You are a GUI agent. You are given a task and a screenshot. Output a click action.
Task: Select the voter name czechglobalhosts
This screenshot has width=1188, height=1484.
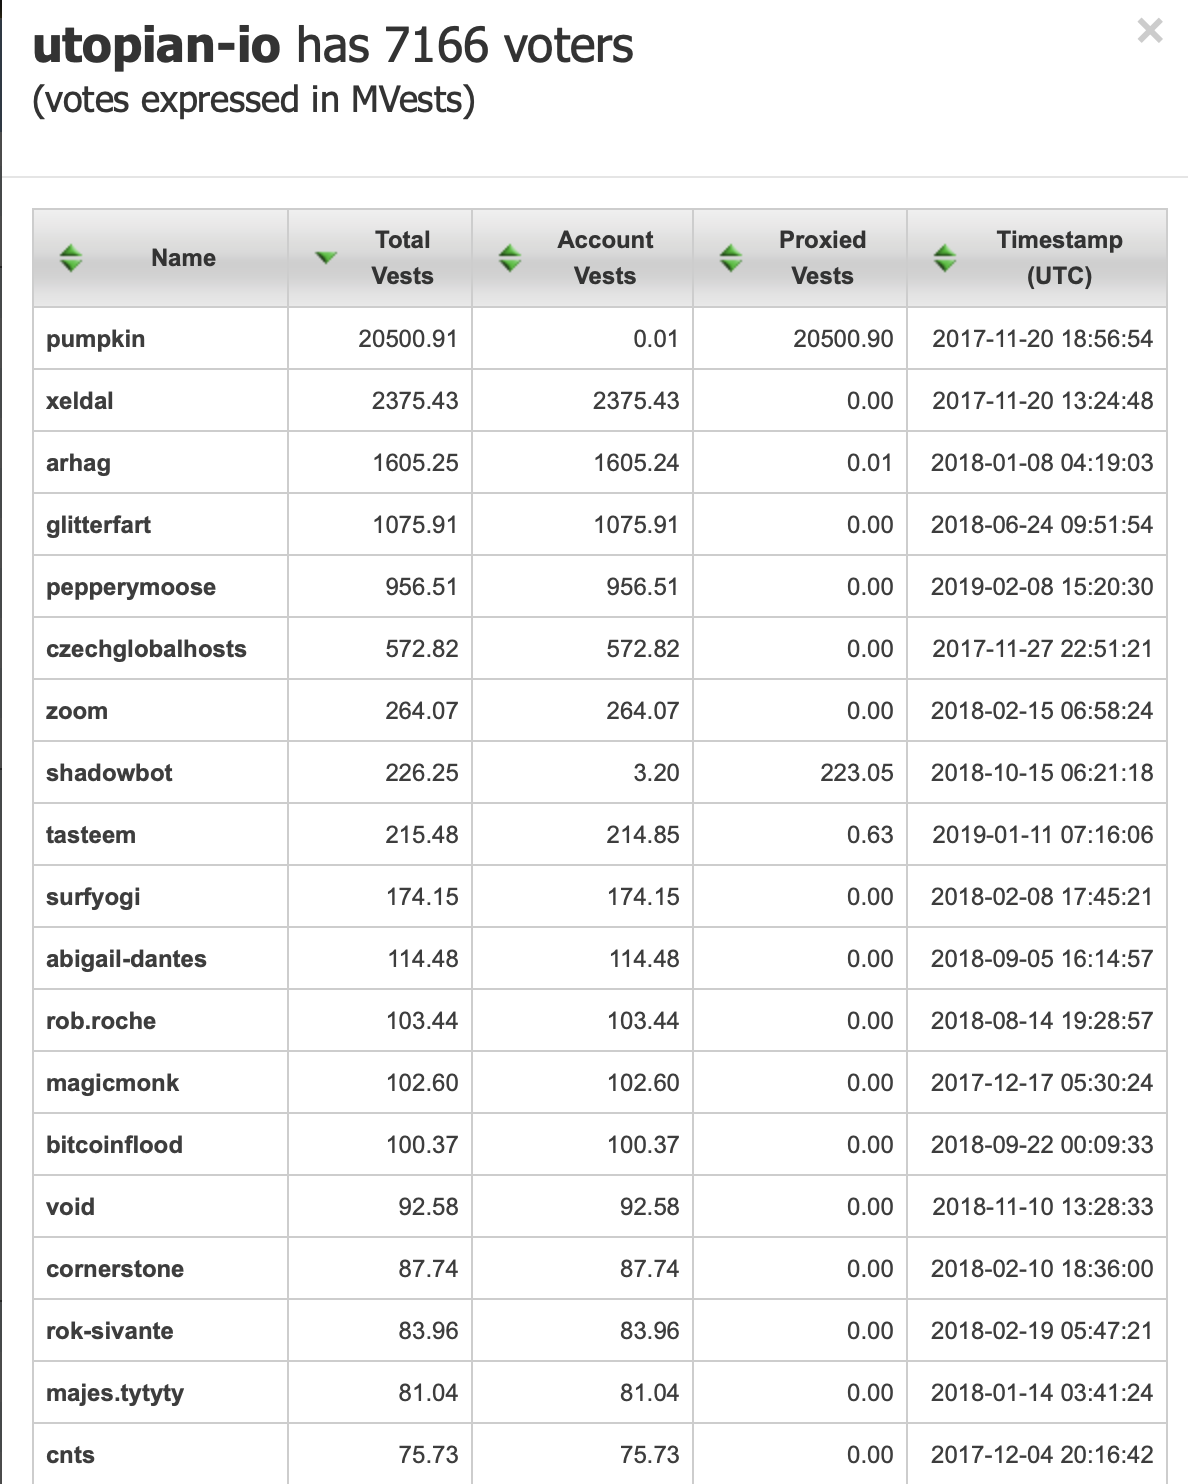click(146, 649)
